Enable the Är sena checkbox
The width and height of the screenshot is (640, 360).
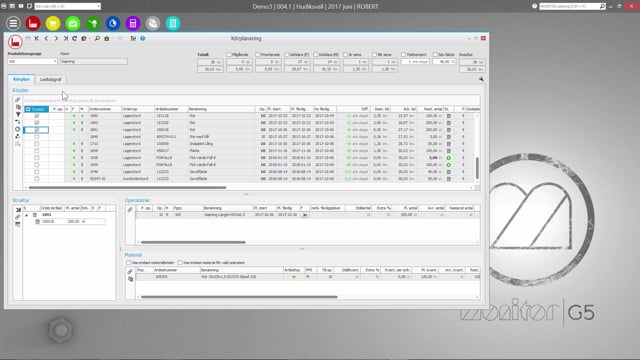(346, 54)
